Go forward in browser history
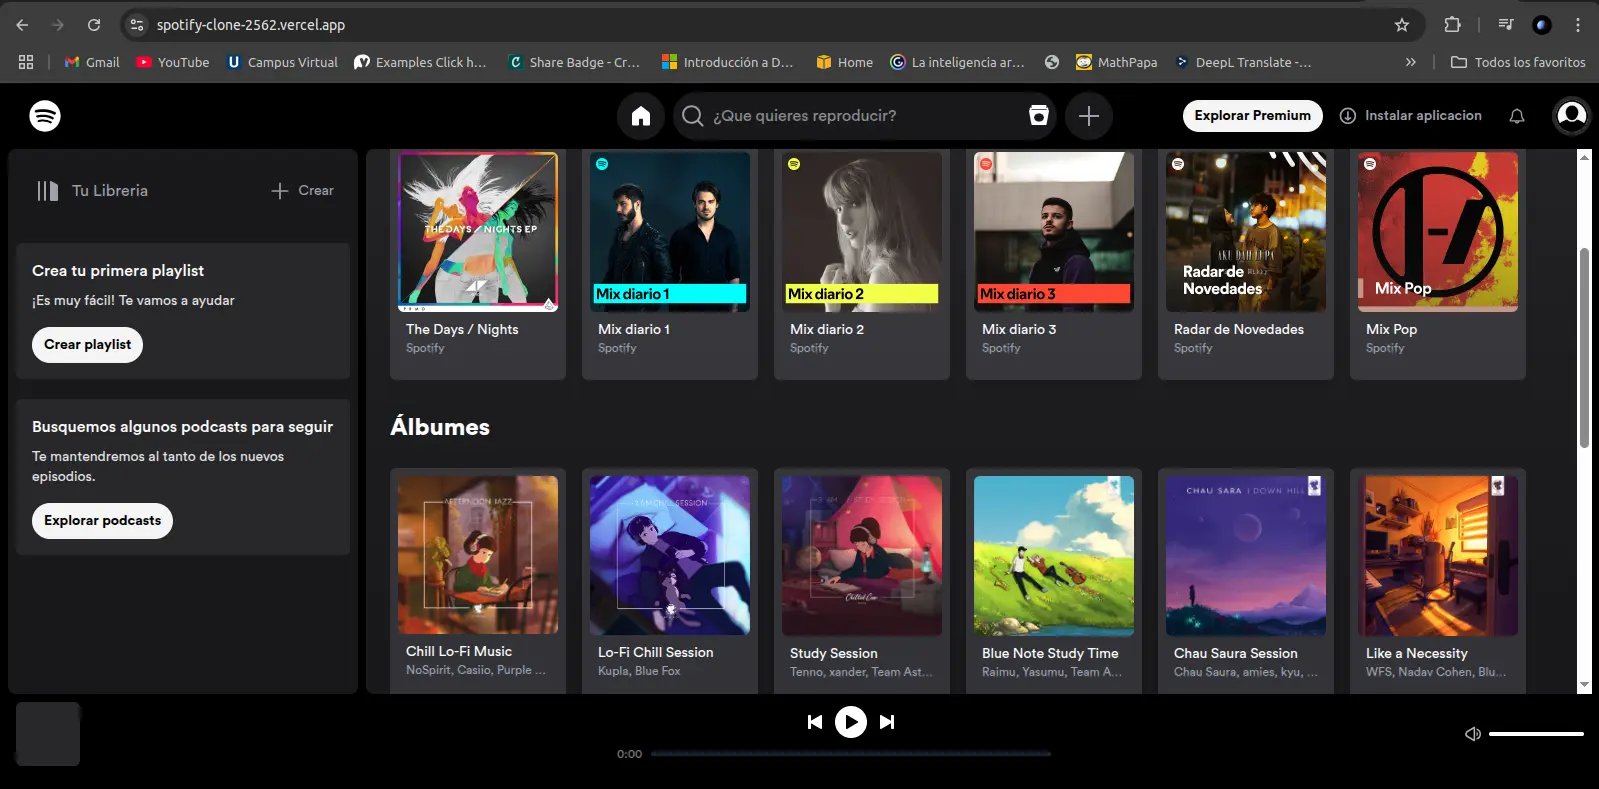 click(58, 25)
